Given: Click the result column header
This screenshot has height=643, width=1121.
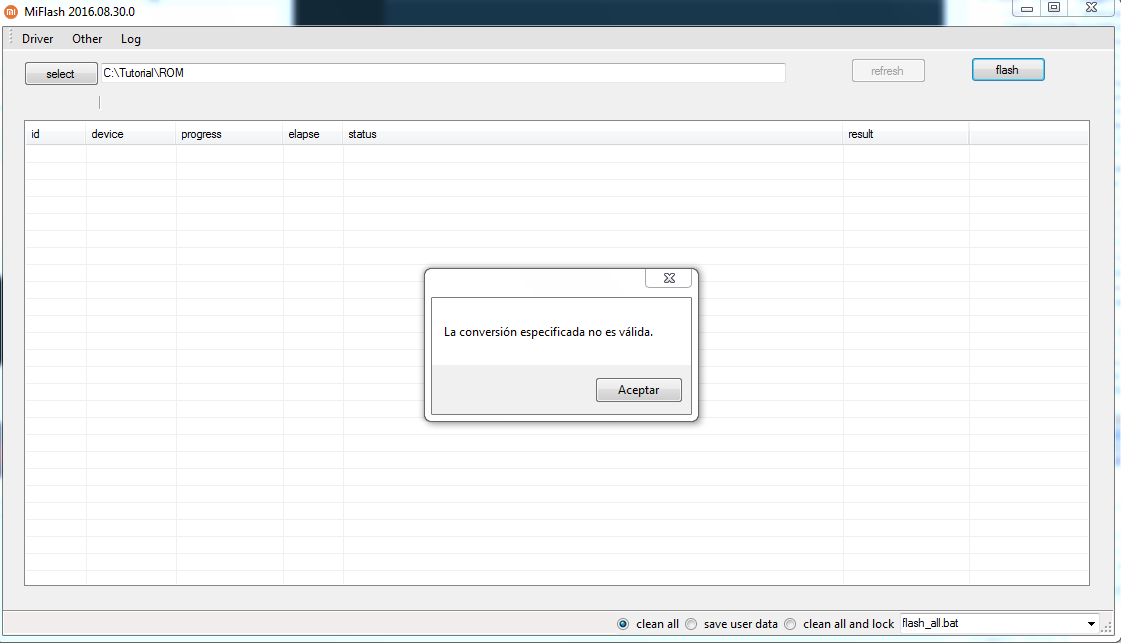Looking at the screenshot, I should coord(906,134).
